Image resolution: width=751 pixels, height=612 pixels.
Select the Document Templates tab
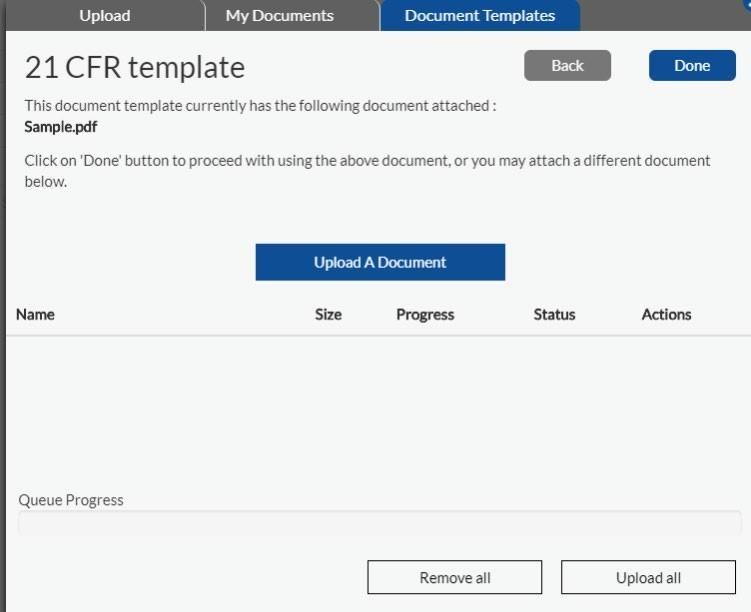pyautogui.click(x=480, y=15)
